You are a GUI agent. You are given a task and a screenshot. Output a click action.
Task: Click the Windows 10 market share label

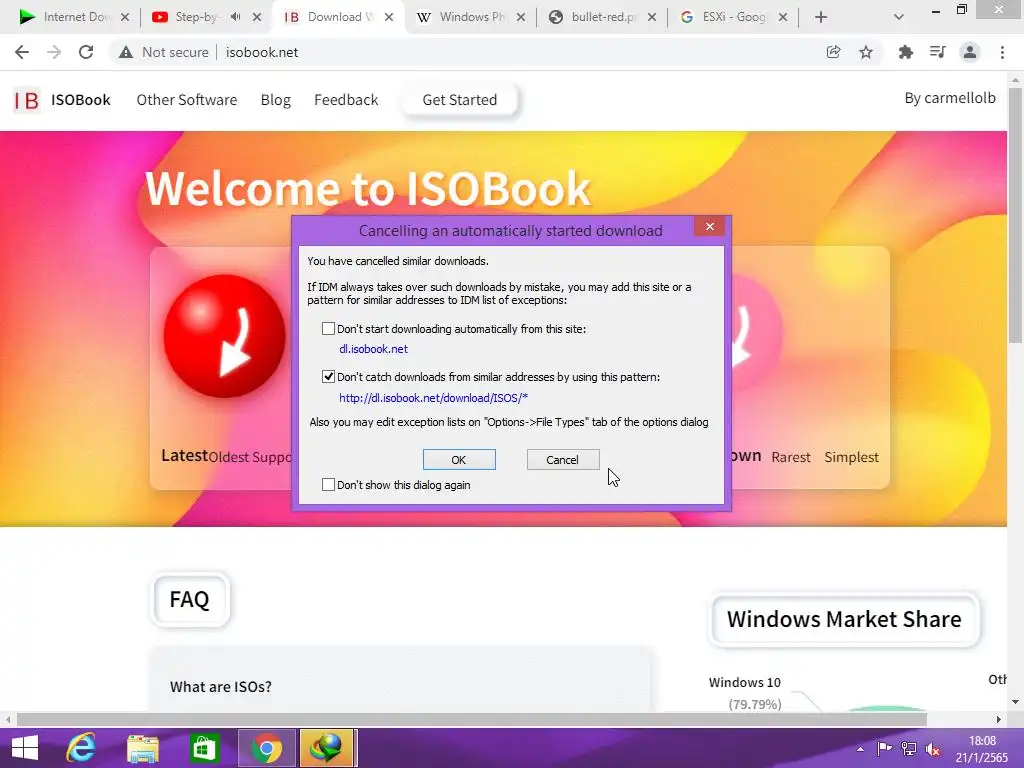pos(744,682)
